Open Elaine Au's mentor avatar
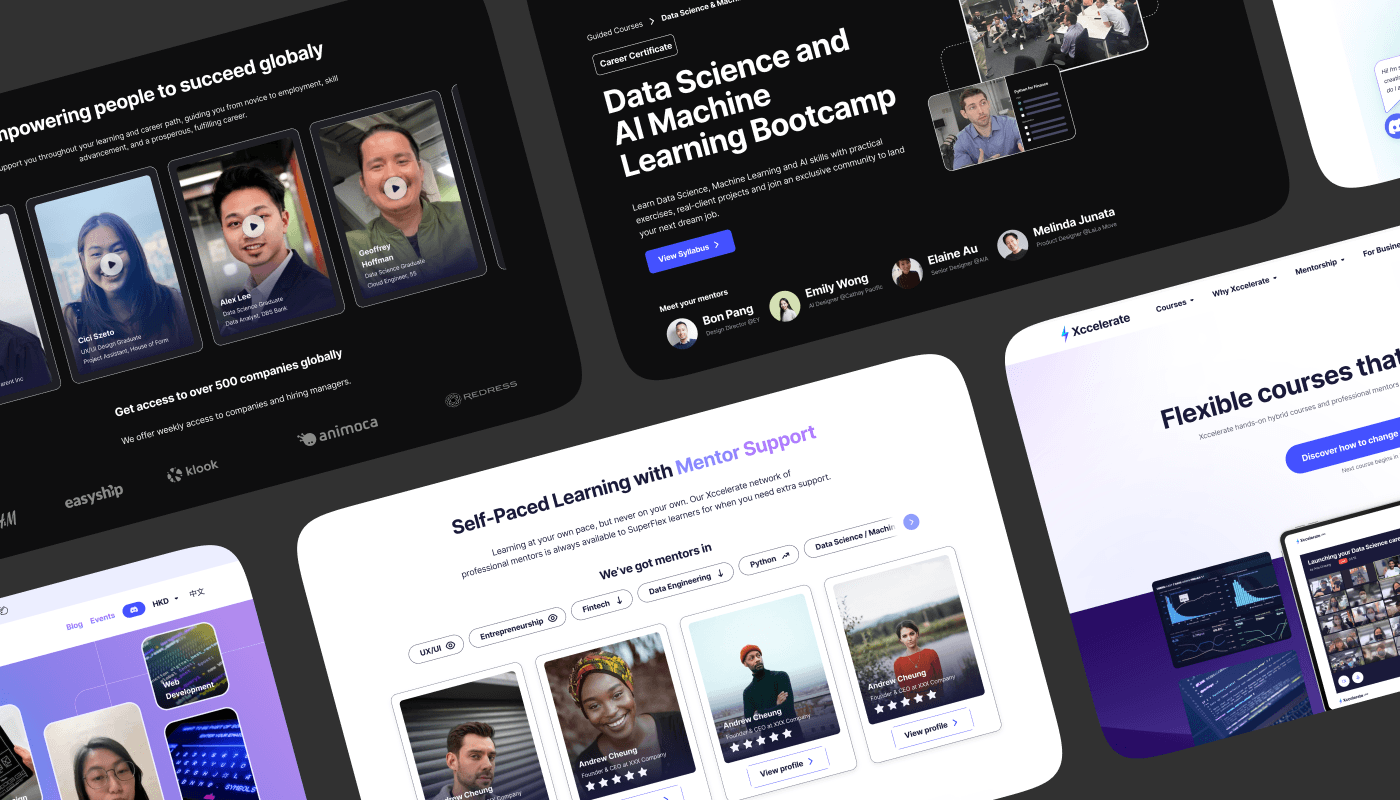Viewport: 1400px width, 800px height. coord(907,273)
